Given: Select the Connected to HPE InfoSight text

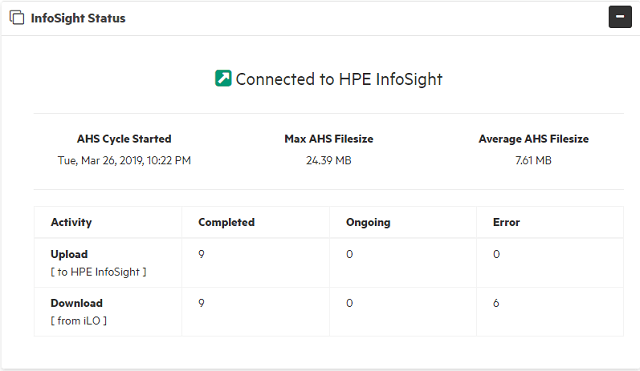Looking at the screenshot, I should click(339, 79).
